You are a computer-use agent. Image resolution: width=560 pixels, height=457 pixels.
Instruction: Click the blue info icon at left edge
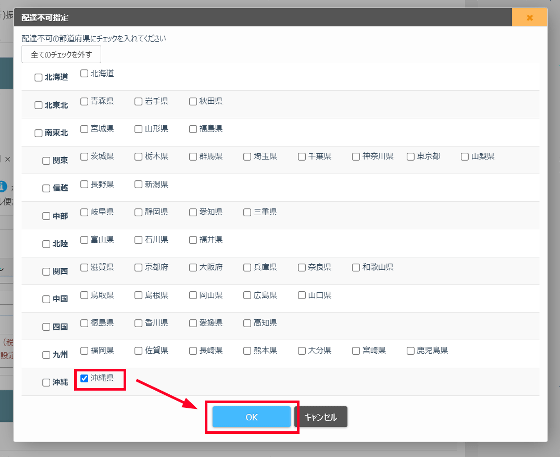(x=3, y=186)
